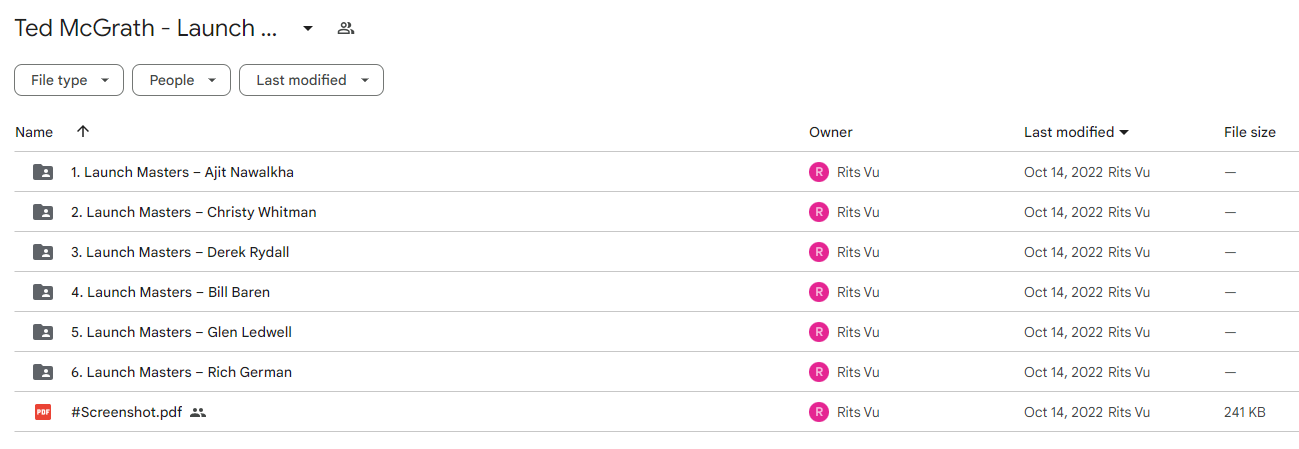Click the Owner column header
This screenshot has height=449, width=1299.
click(831, 132)
